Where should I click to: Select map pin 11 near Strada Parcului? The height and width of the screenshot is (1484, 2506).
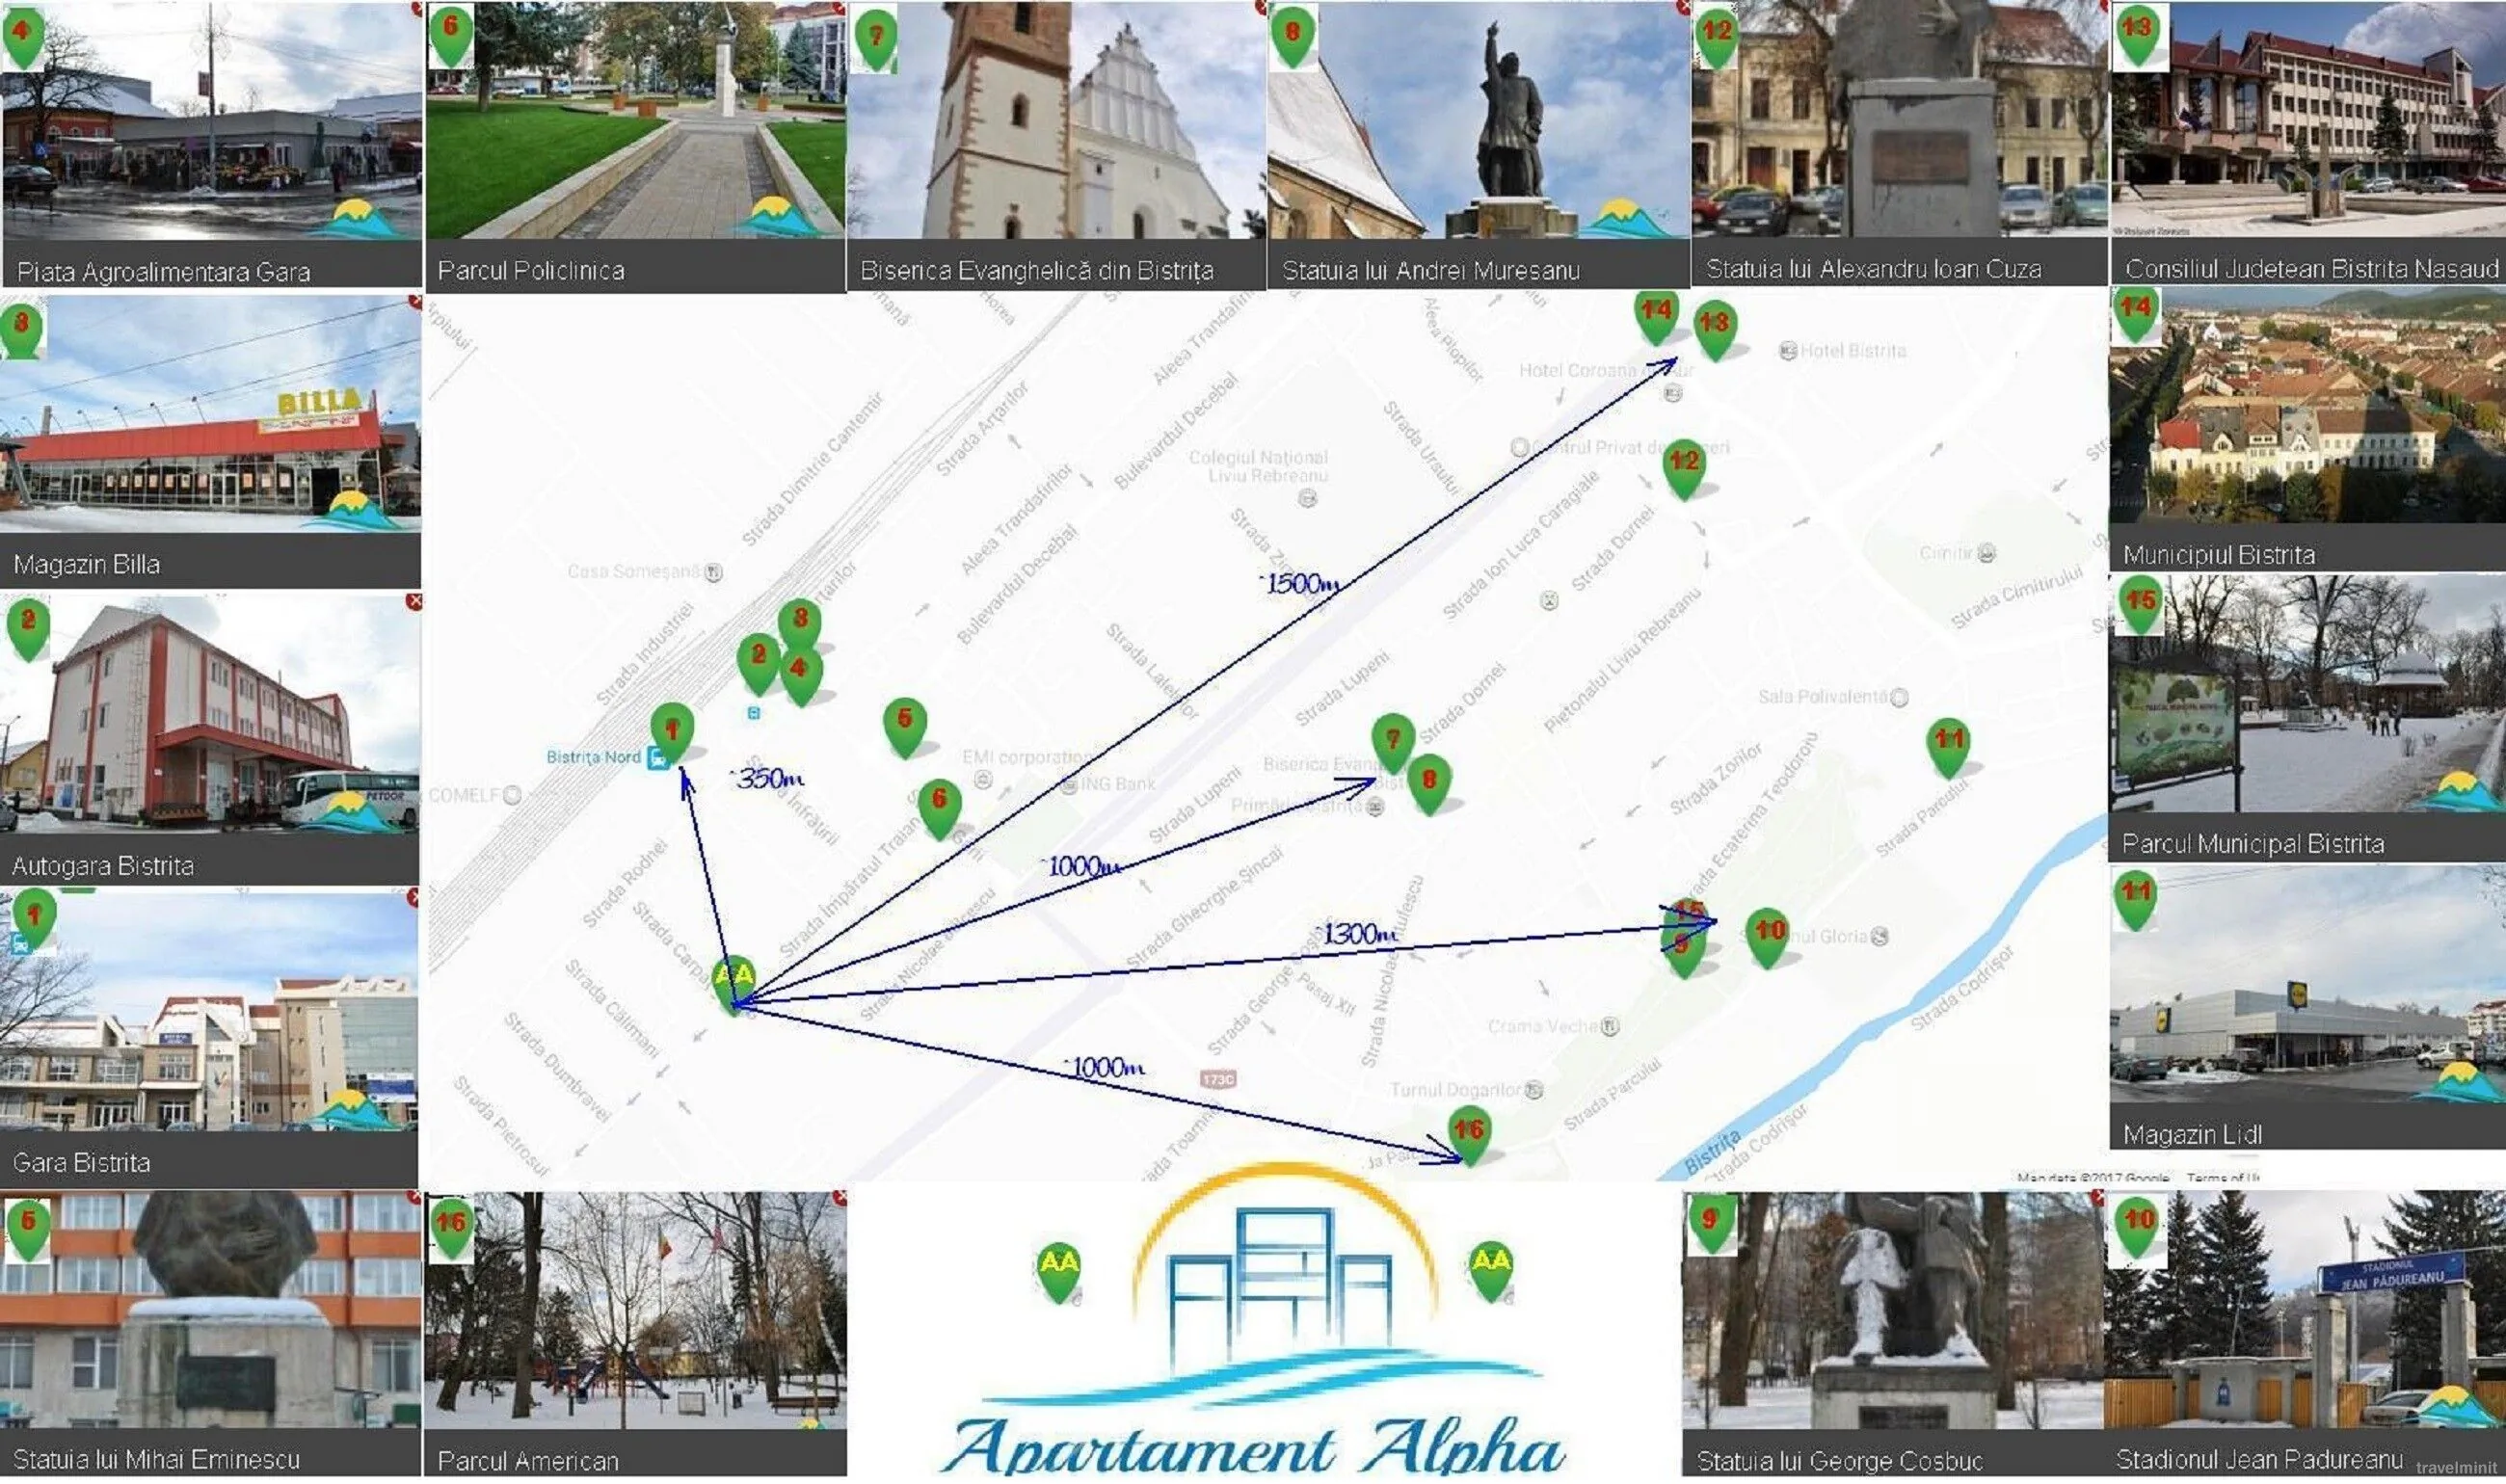[x=1948, y=744]
